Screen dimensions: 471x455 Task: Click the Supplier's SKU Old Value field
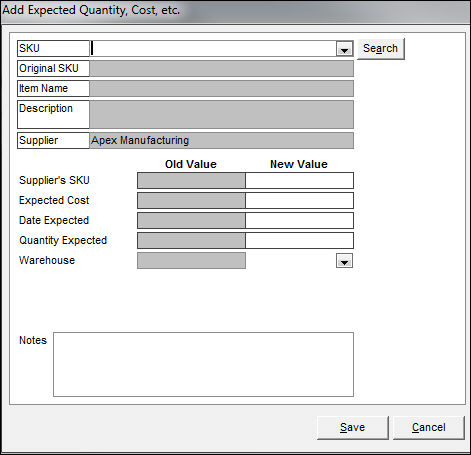(x=191, y=181)
